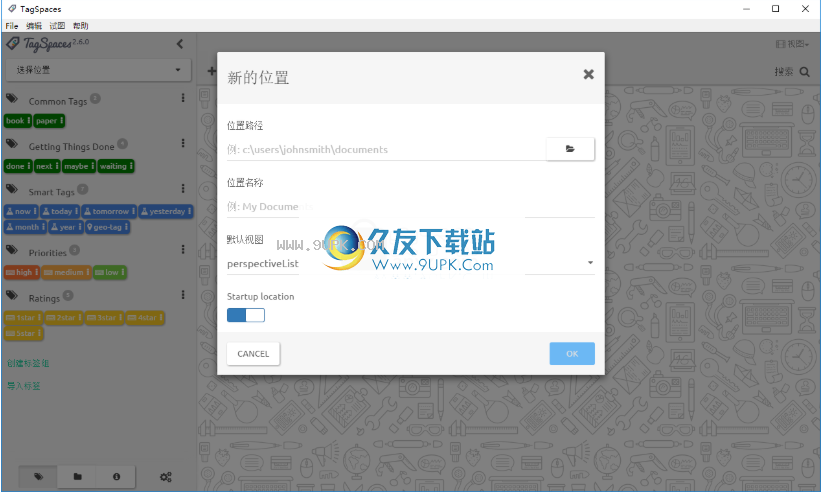This screenshot has height=496, width=825.
Task: Click the OK button
Action: tap(572, 354)
